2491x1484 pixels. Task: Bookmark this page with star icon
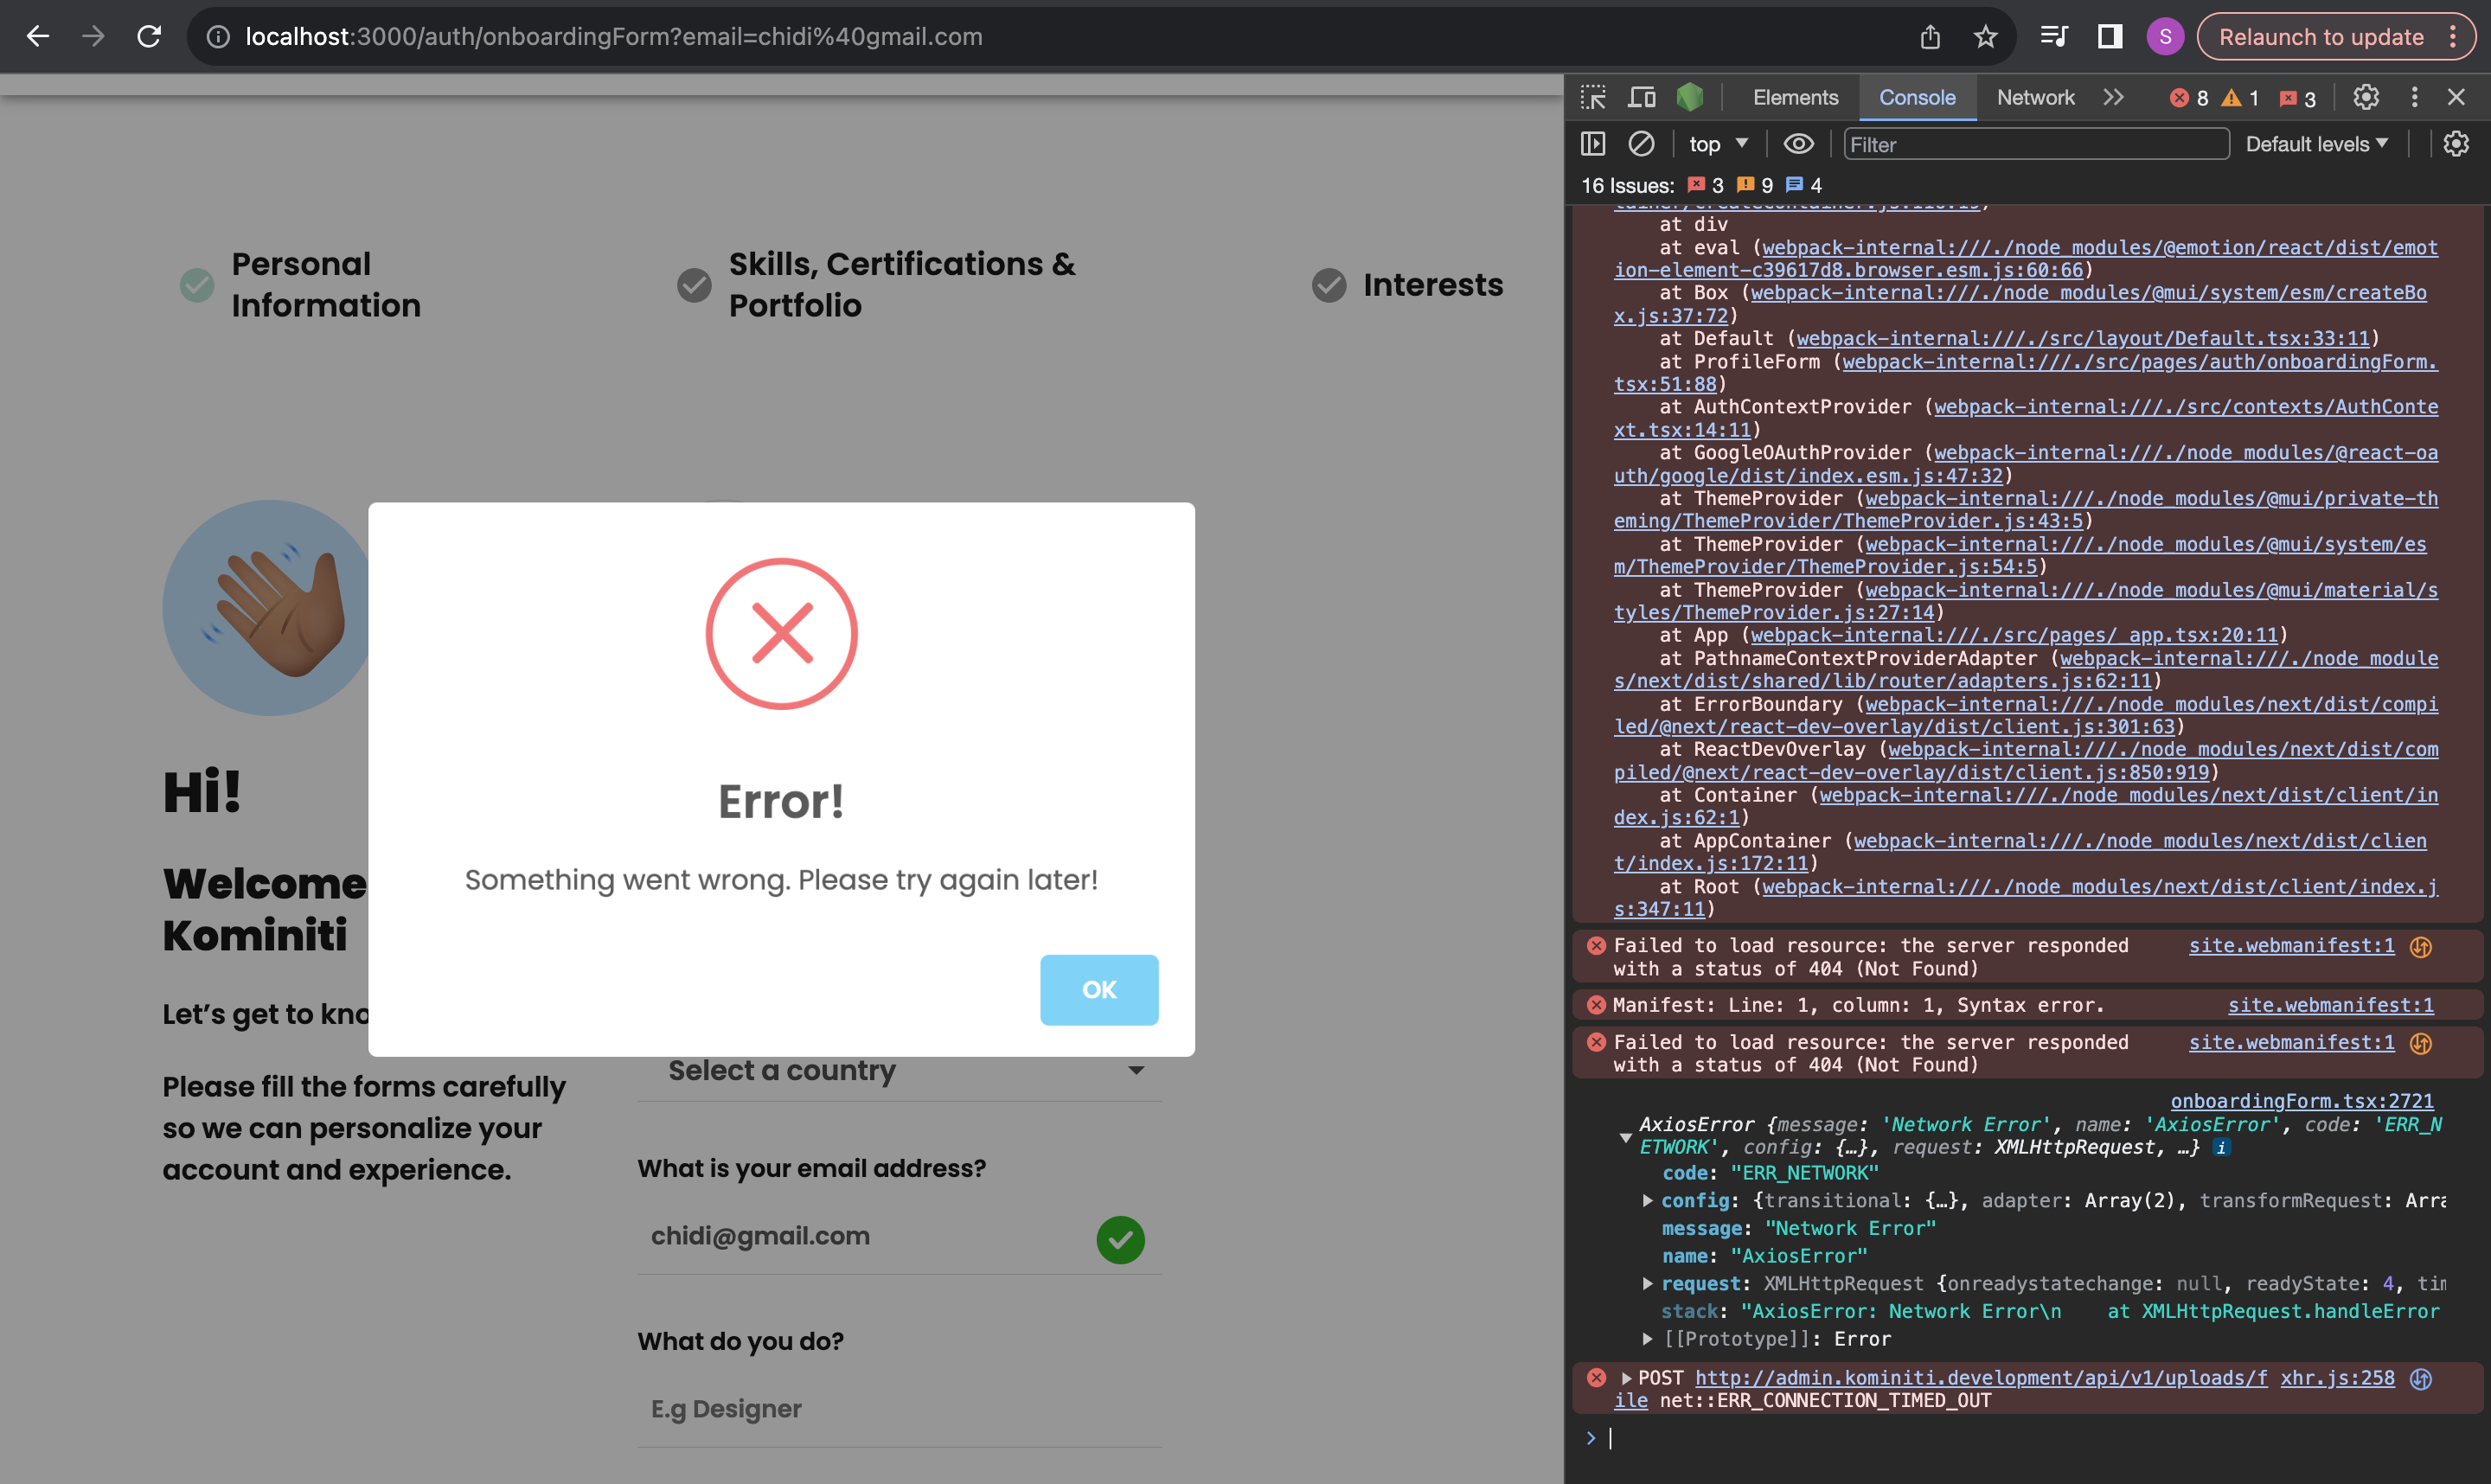[x=1985, y=37]
